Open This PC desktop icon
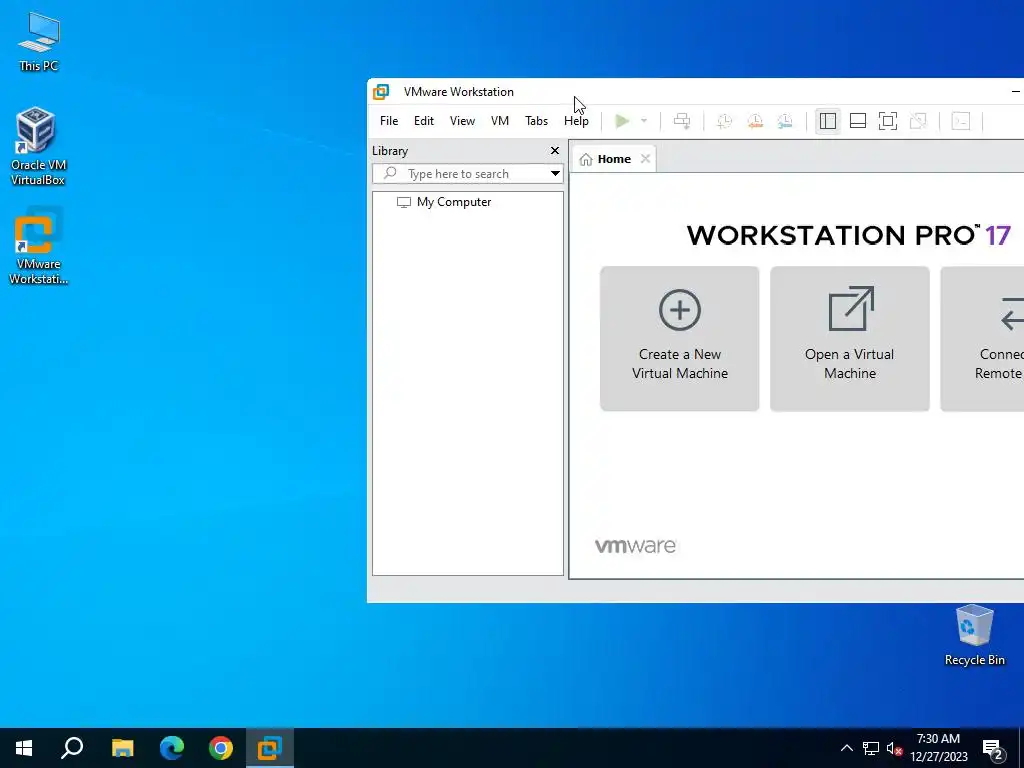Image resolution: width=1024 pixels, height=768 pixels. 39,42
